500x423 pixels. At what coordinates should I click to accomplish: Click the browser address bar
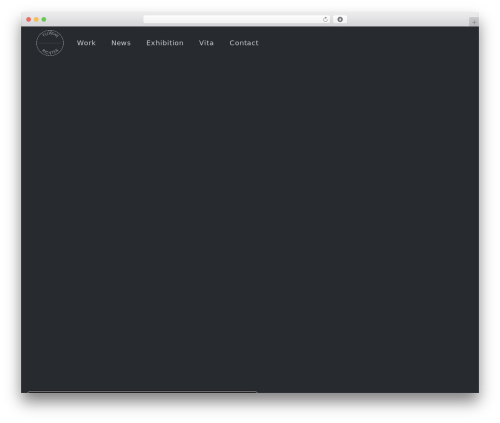[237, 19]
